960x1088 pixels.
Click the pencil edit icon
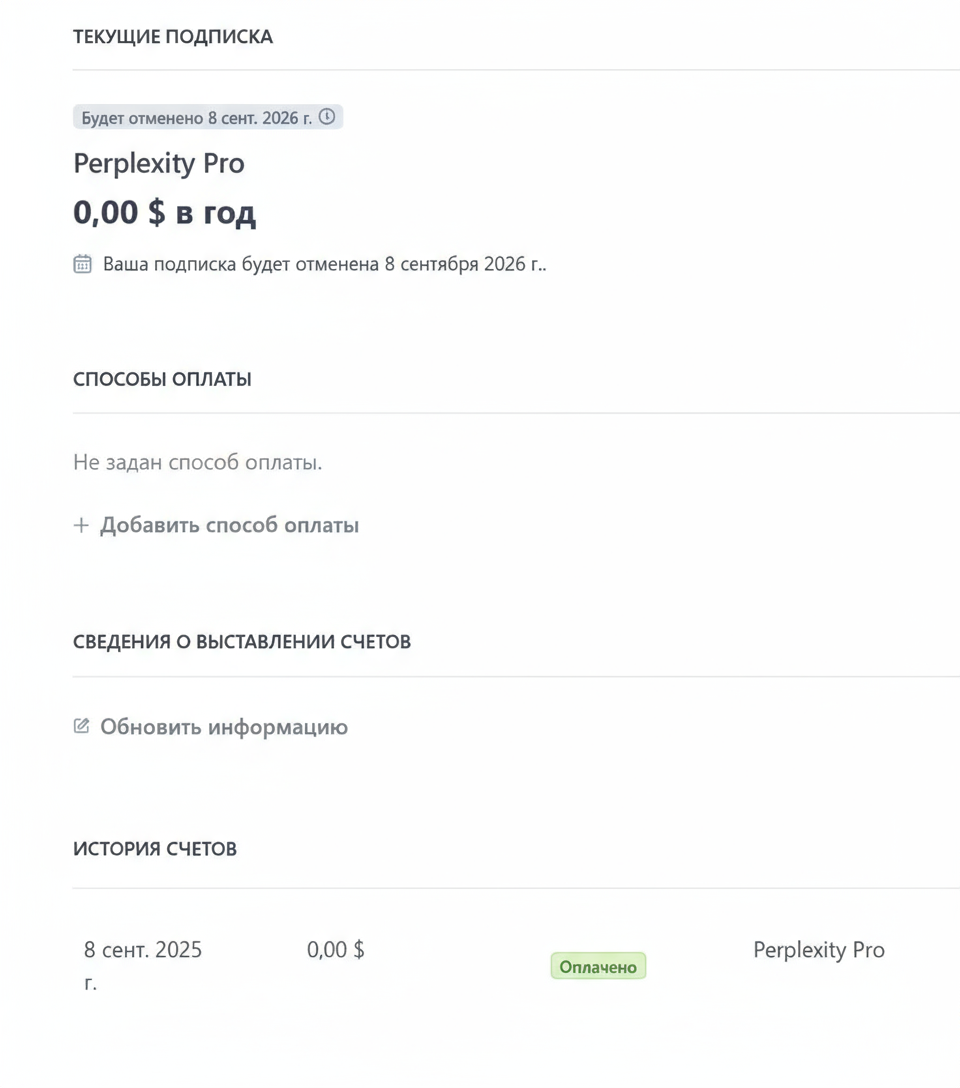82,726
